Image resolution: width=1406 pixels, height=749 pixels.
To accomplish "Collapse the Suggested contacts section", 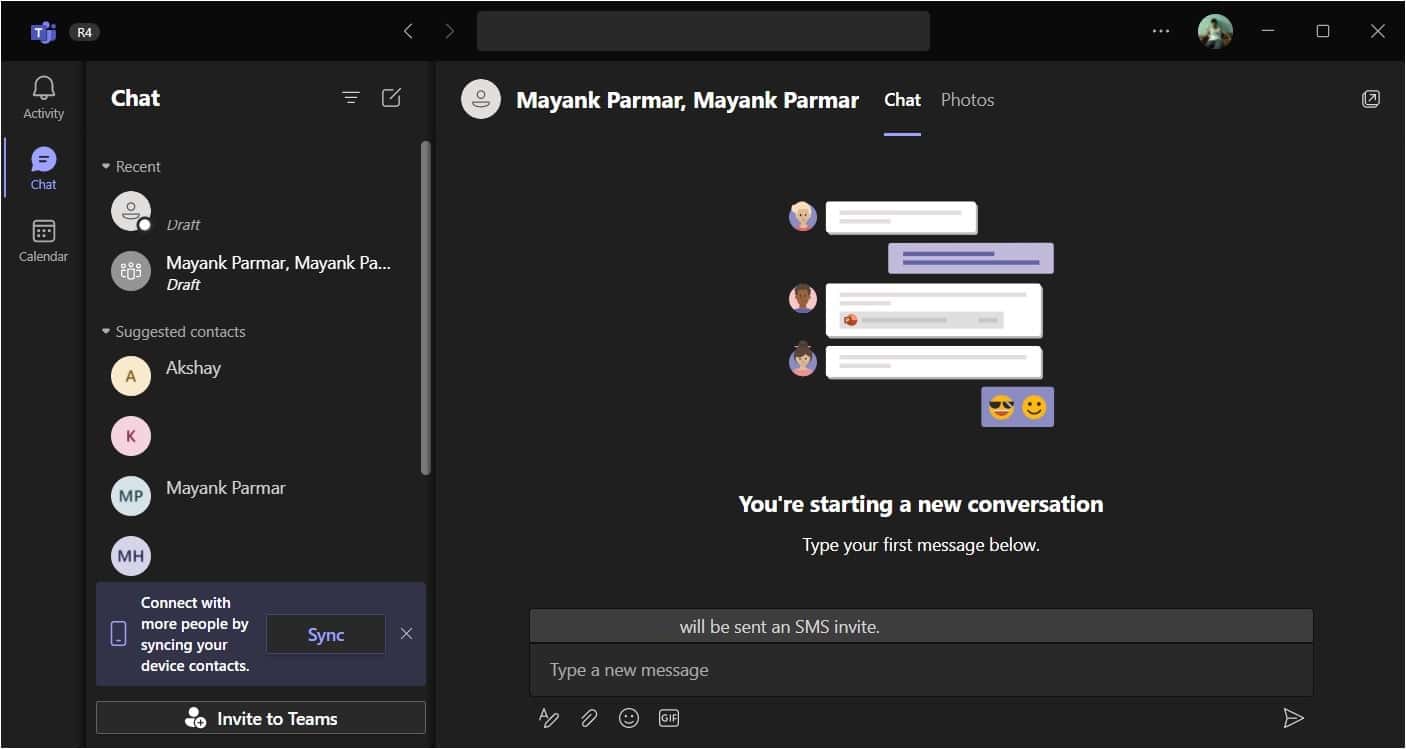I will click(174, 332).
